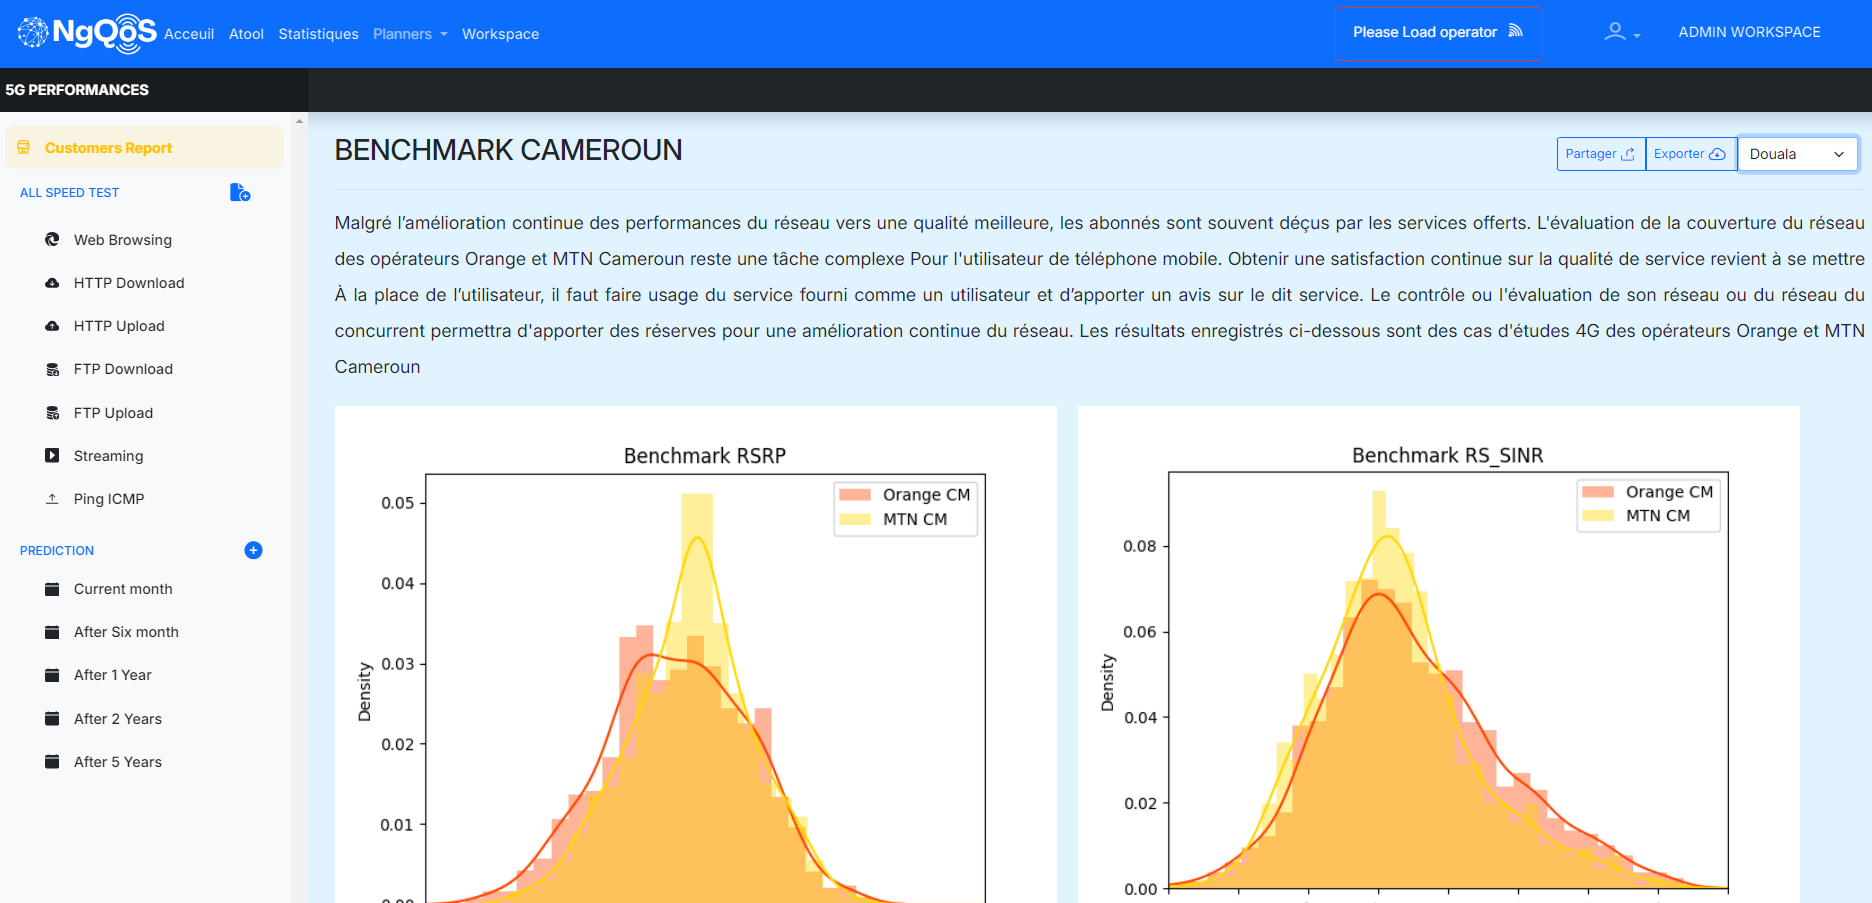This screenshot has width=1872, height=903.
Task: Click the FTP Download server icon
Action: pos(53,369)
